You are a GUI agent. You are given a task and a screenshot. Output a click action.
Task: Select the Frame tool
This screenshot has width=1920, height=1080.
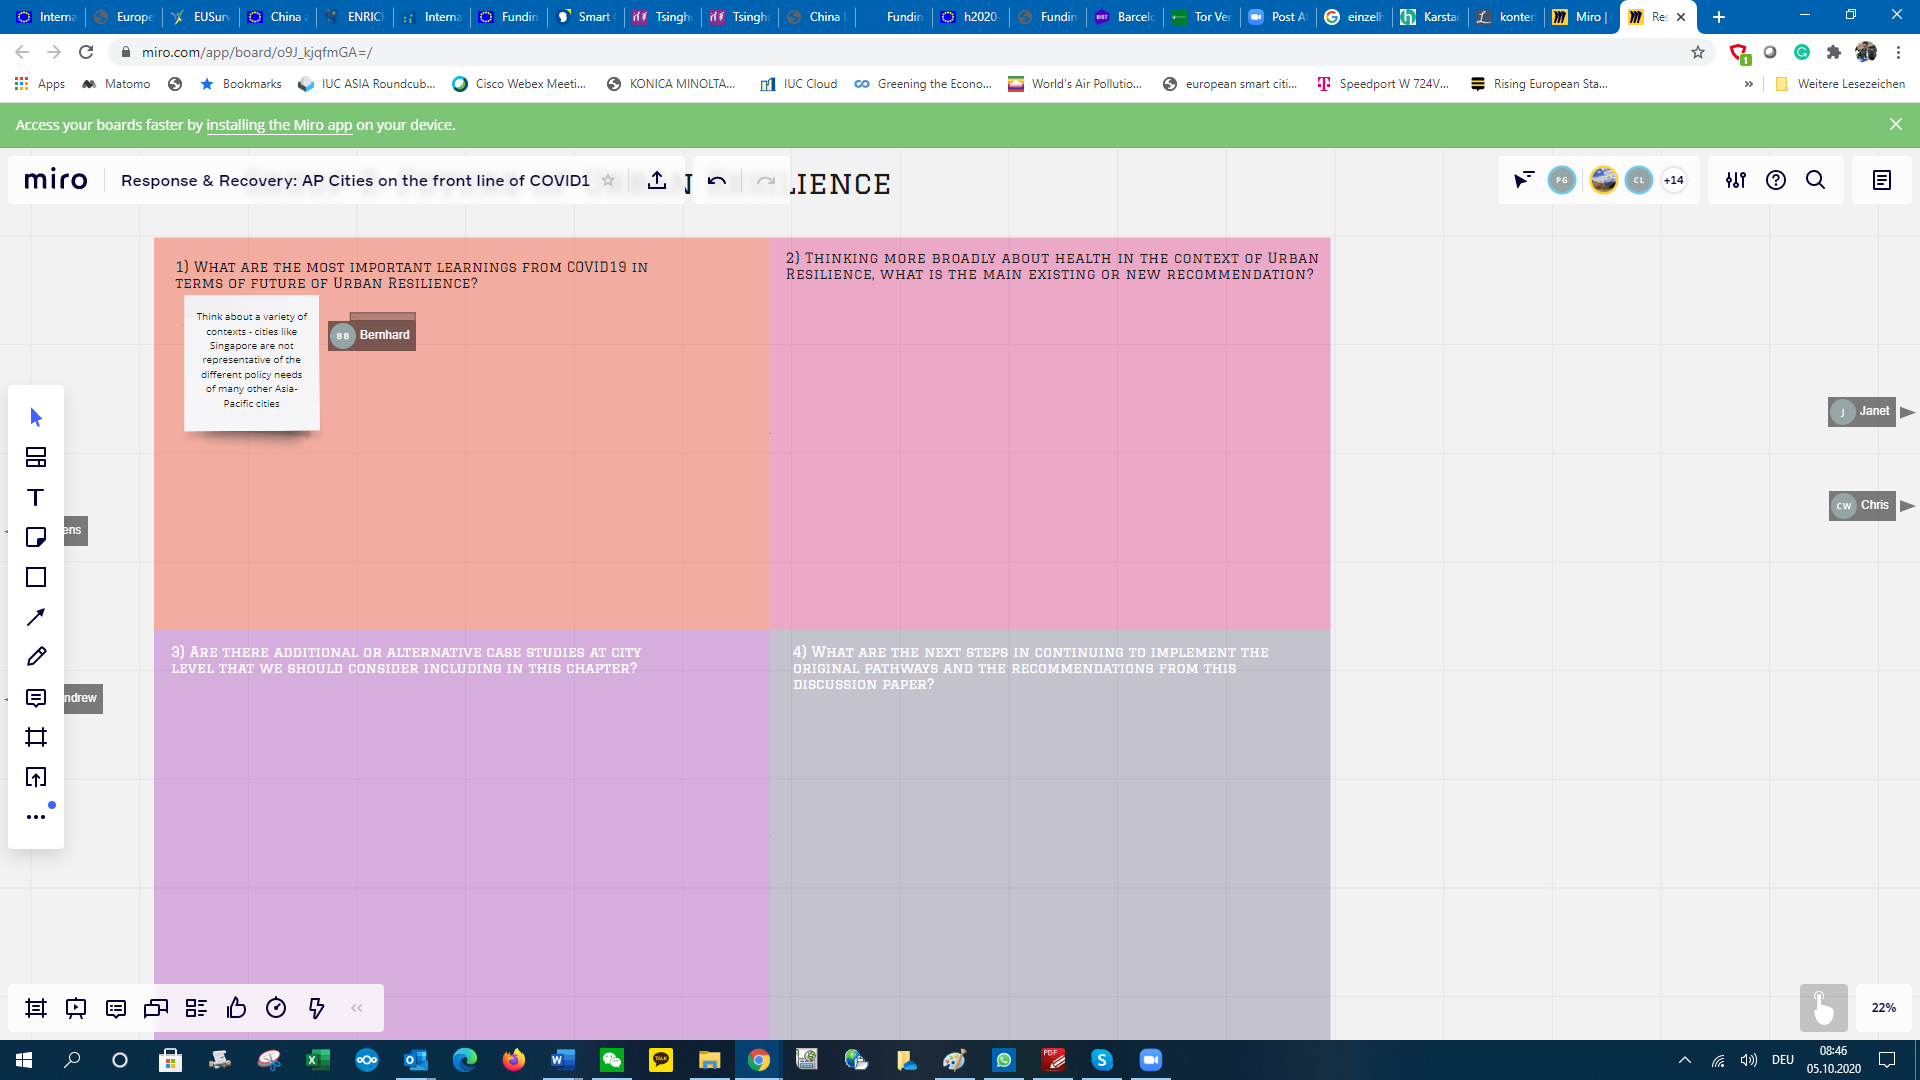pos(36,738)
